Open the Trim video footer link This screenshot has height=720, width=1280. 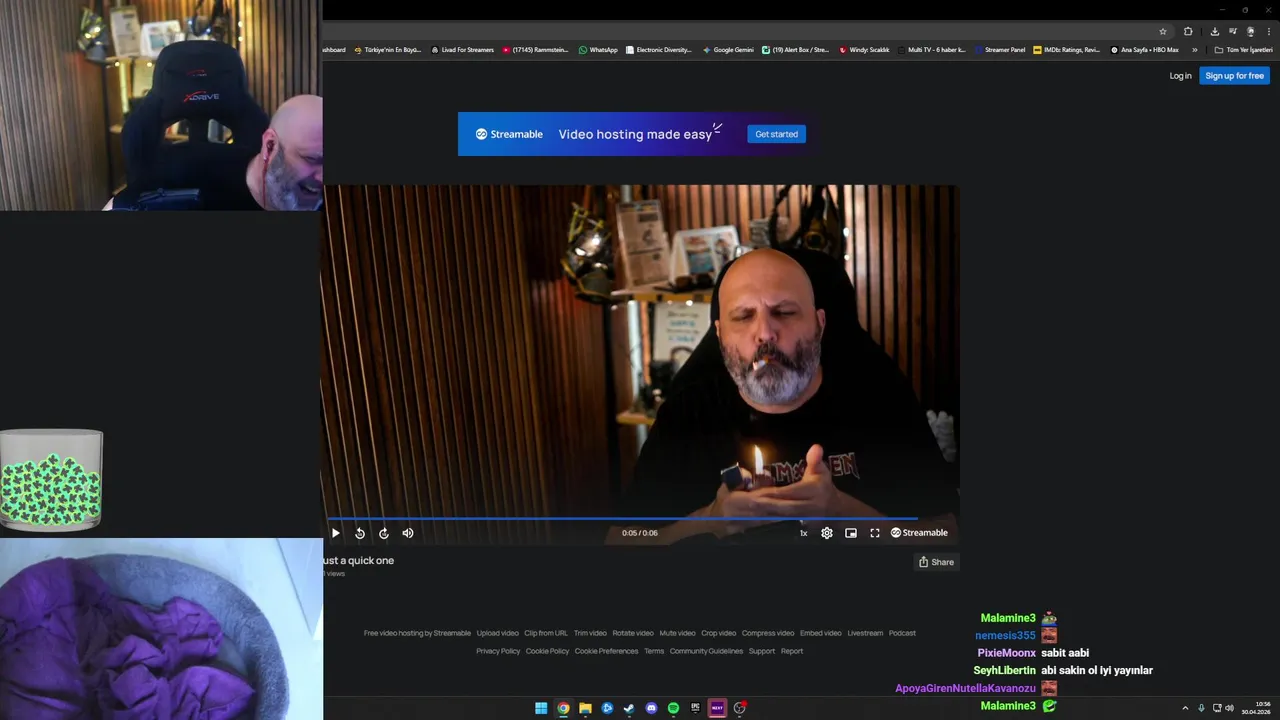(590, 633)
